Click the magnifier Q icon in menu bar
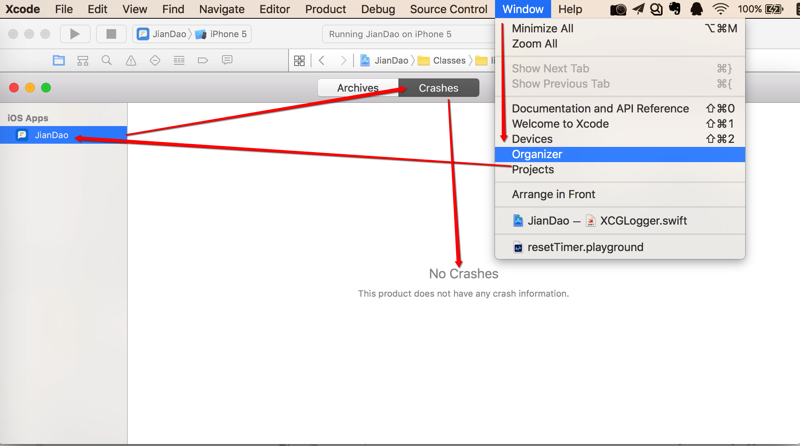 (657, 9)
